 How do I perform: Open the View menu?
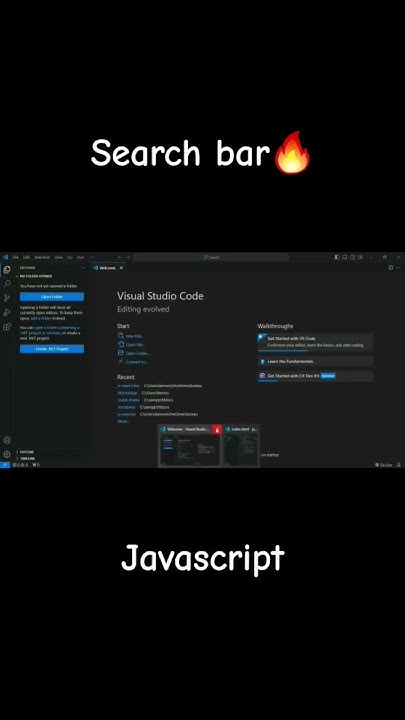point(59,257)
